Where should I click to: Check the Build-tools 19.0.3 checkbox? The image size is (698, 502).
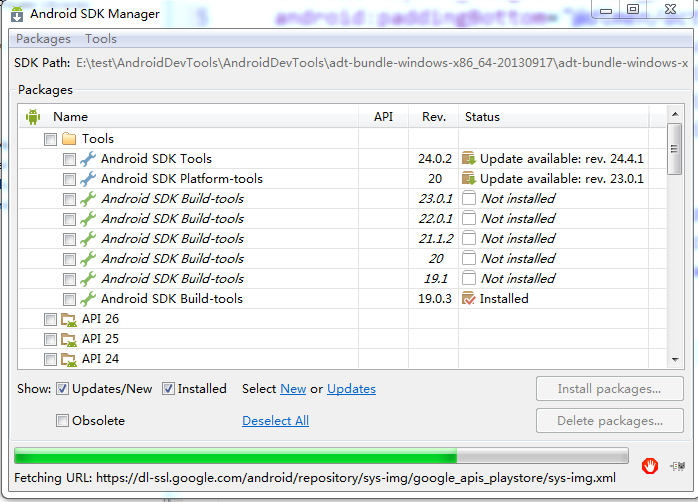point(69,300)
